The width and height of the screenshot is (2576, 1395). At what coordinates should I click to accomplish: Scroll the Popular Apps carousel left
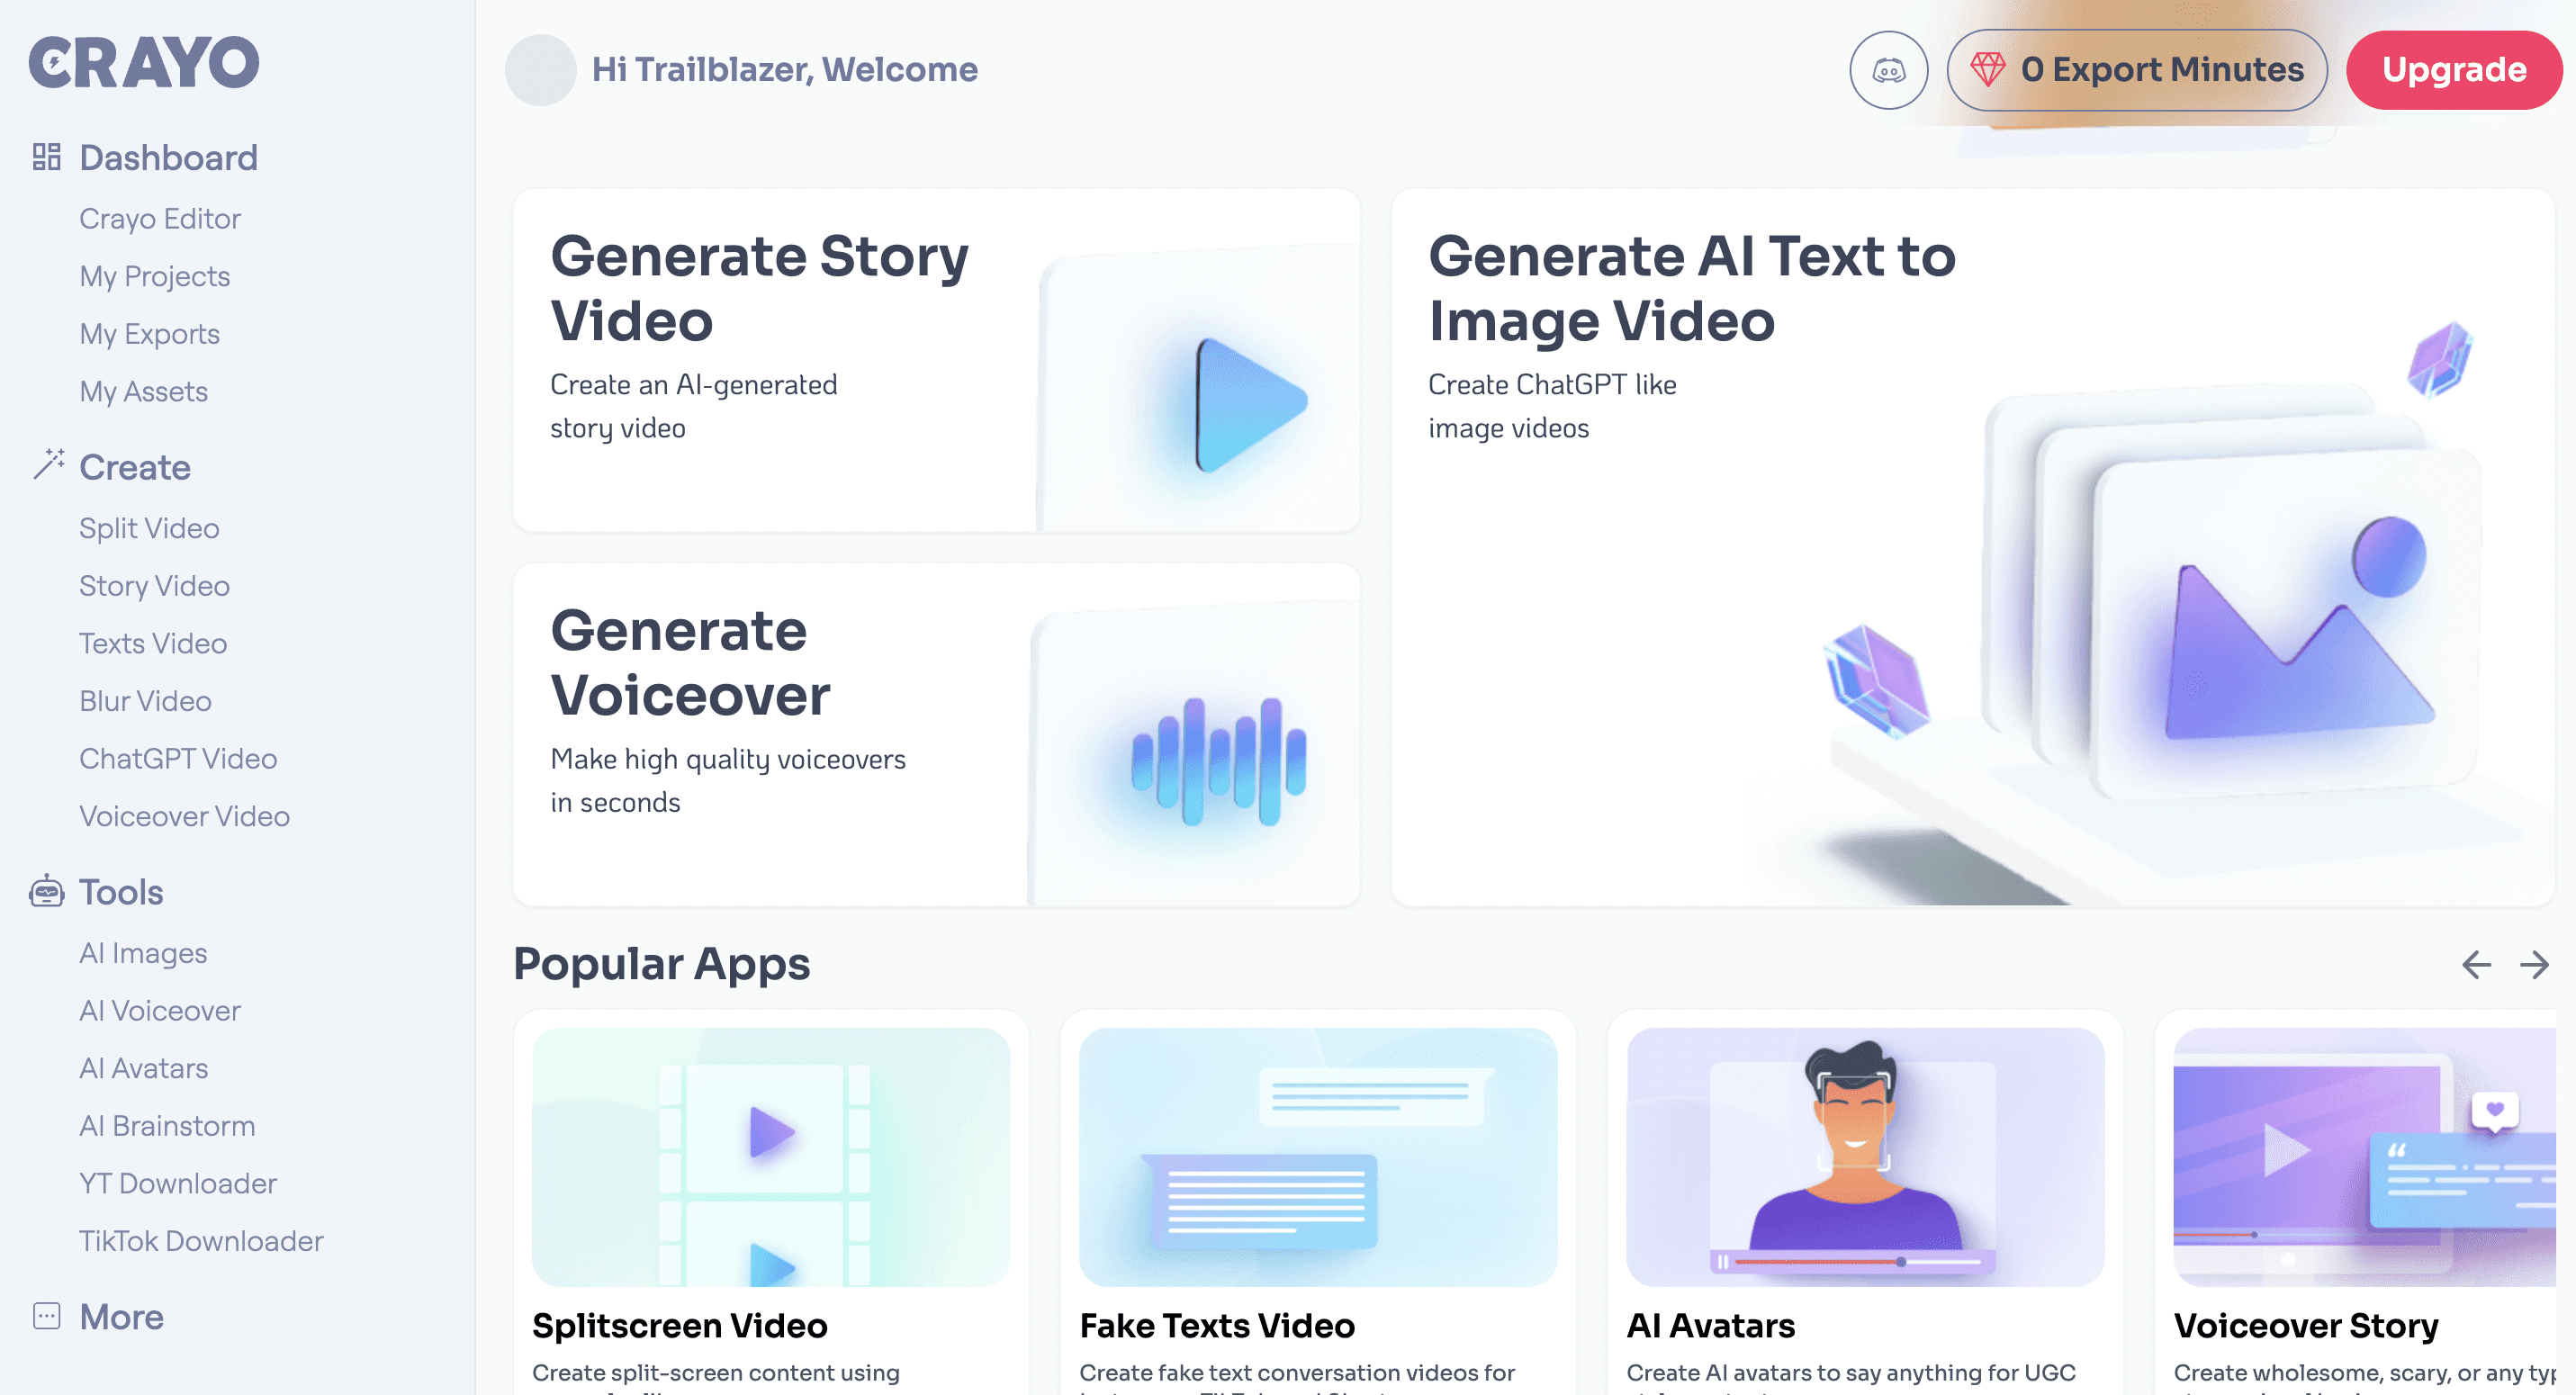(x=2478, y=966)
